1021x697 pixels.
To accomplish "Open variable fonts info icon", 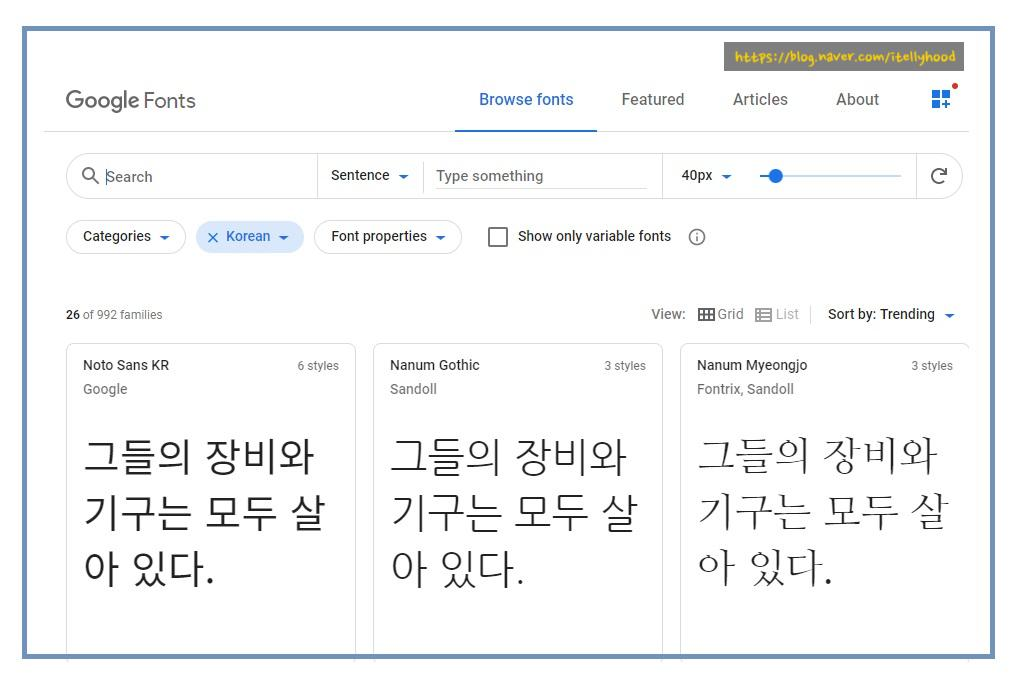I will (697, 237).
